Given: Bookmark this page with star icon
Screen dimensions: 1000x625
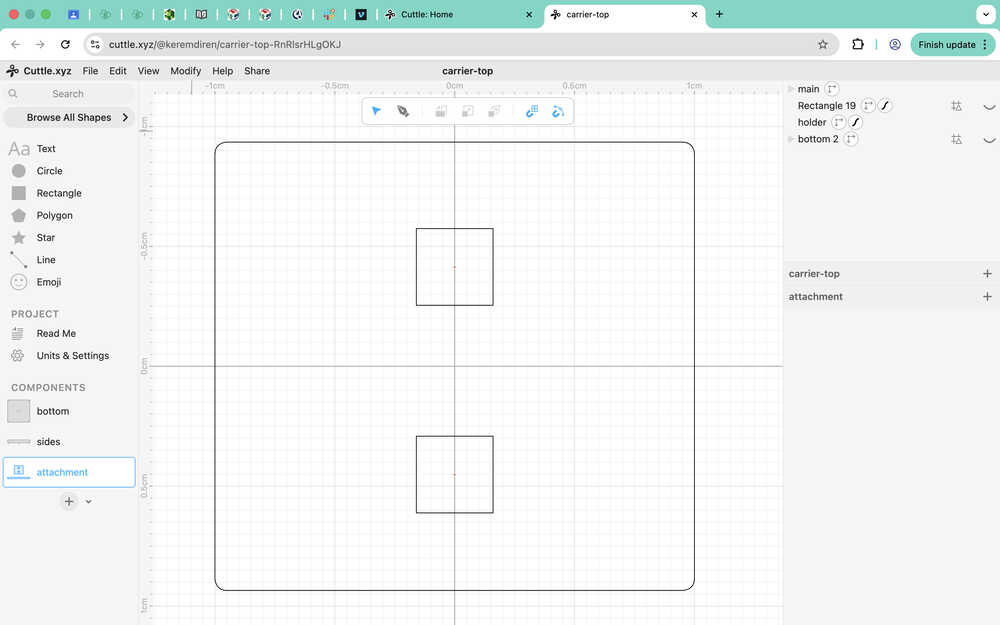Looking at the screenshot, I should click(823, 44).
